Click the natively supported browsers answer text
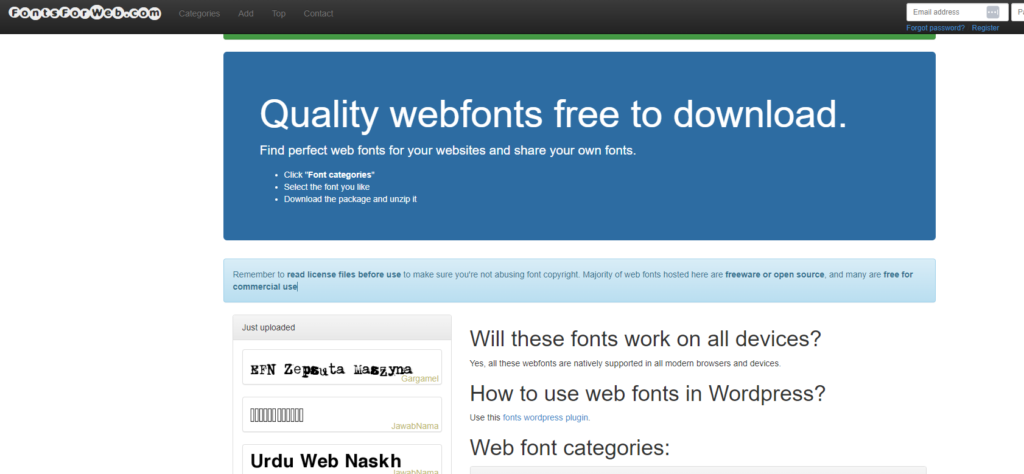This screenshot has height=474, width=1024. [x=625, y=363]
